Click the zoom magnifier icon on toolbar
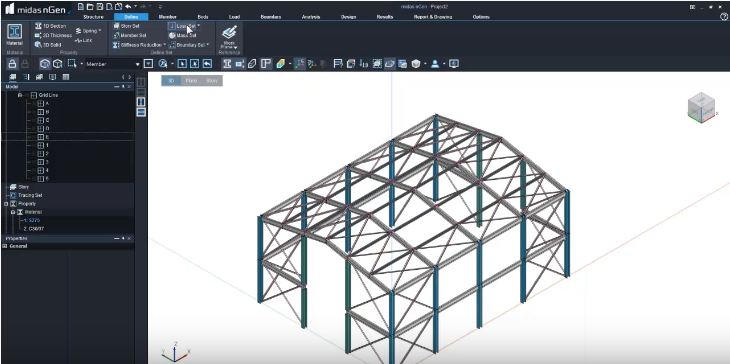This screenshot has width=730, height=364. tap(163, 64)
